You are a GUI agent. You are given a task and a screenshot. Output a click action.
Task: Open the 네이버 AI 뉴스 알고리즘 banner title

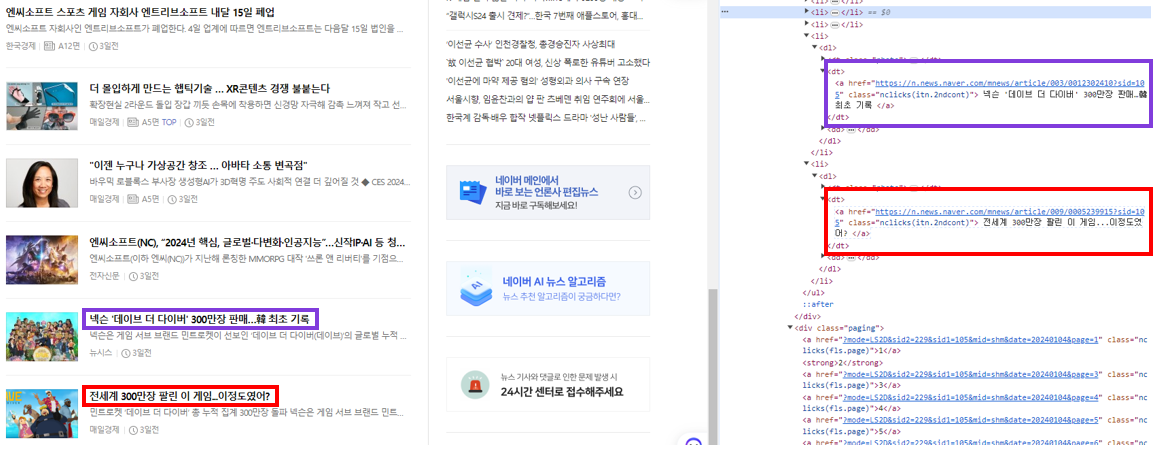[555, 281]
